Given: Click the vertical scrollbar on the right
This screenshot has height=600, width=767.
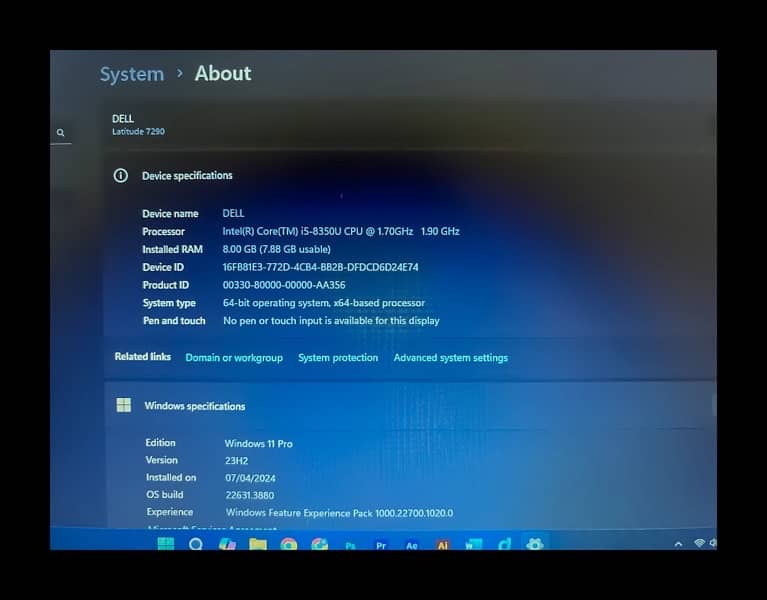Looking at the screenshot, I should coord(713,403).
